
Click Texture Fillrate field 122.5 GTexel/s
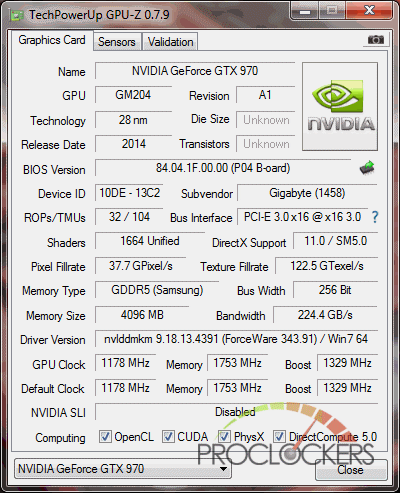pyautogui.click(x=326, y=266)
